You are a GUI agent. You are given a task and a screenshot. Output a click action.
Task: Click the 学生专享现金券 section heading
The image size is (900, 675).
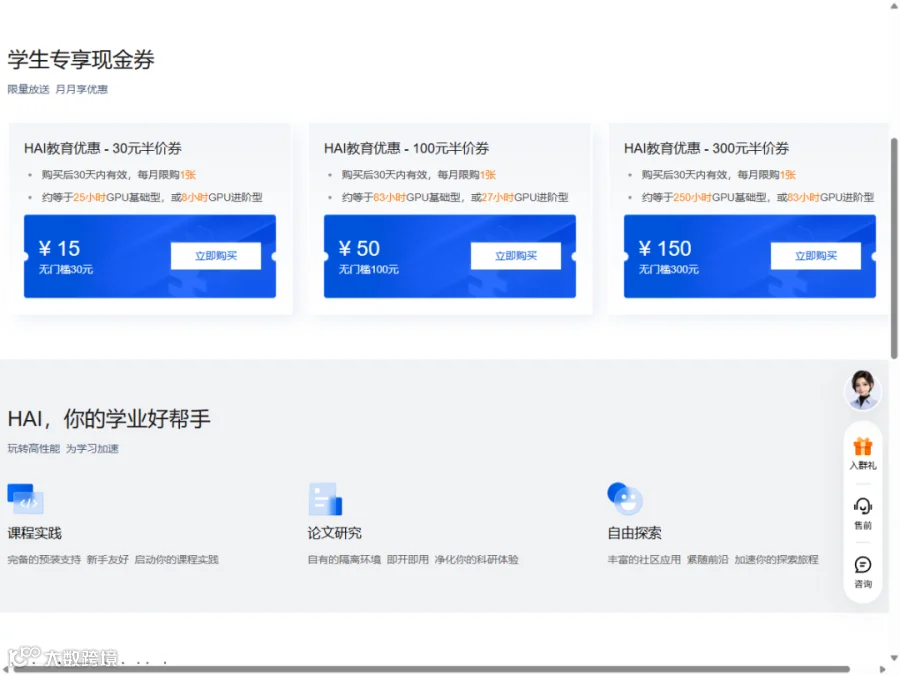[81, 60]
